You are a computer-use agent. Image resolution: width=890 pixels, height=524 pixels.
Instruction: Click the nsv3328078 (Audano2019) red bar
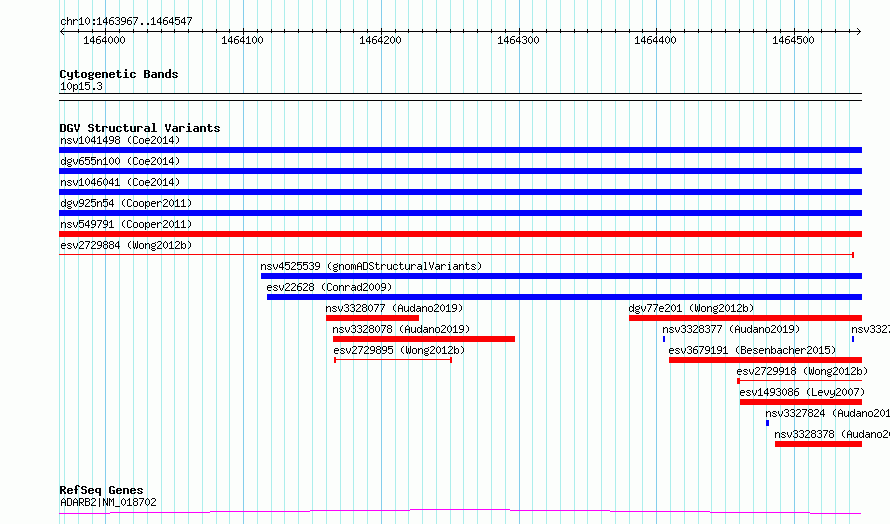click(424, 339)
